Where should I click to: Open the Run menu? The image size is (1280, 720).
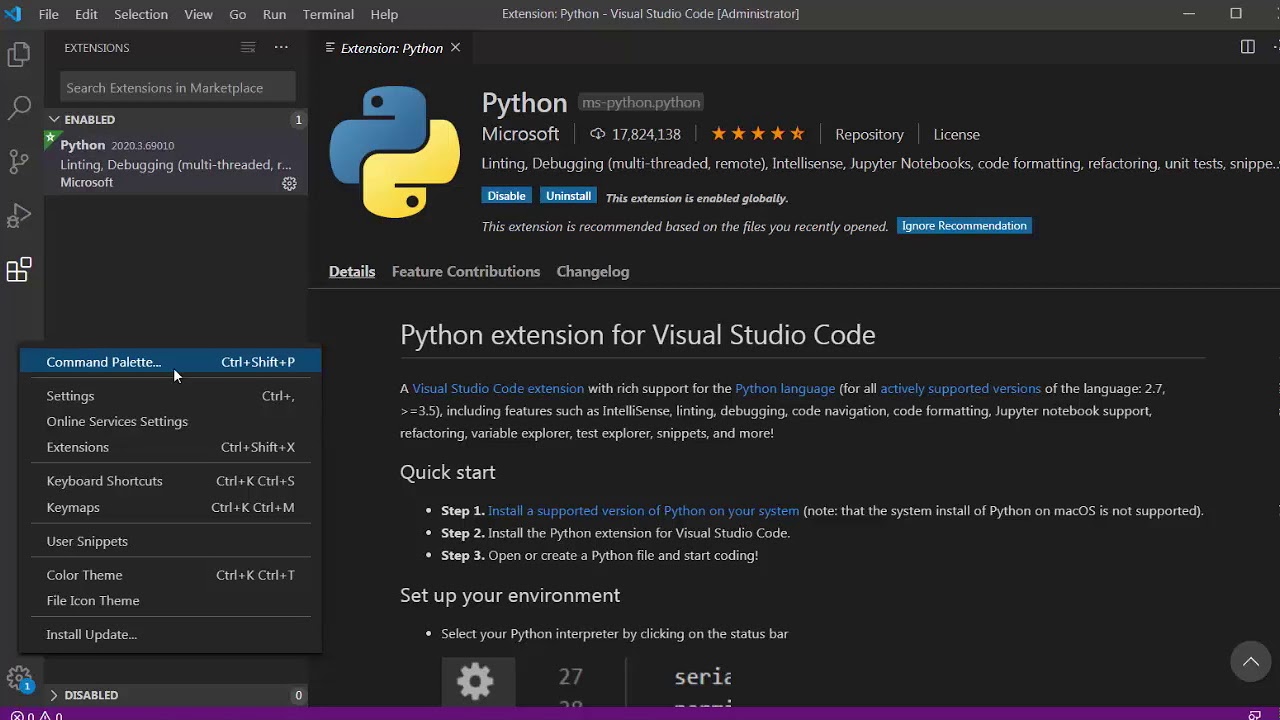[x=274, y=14]
